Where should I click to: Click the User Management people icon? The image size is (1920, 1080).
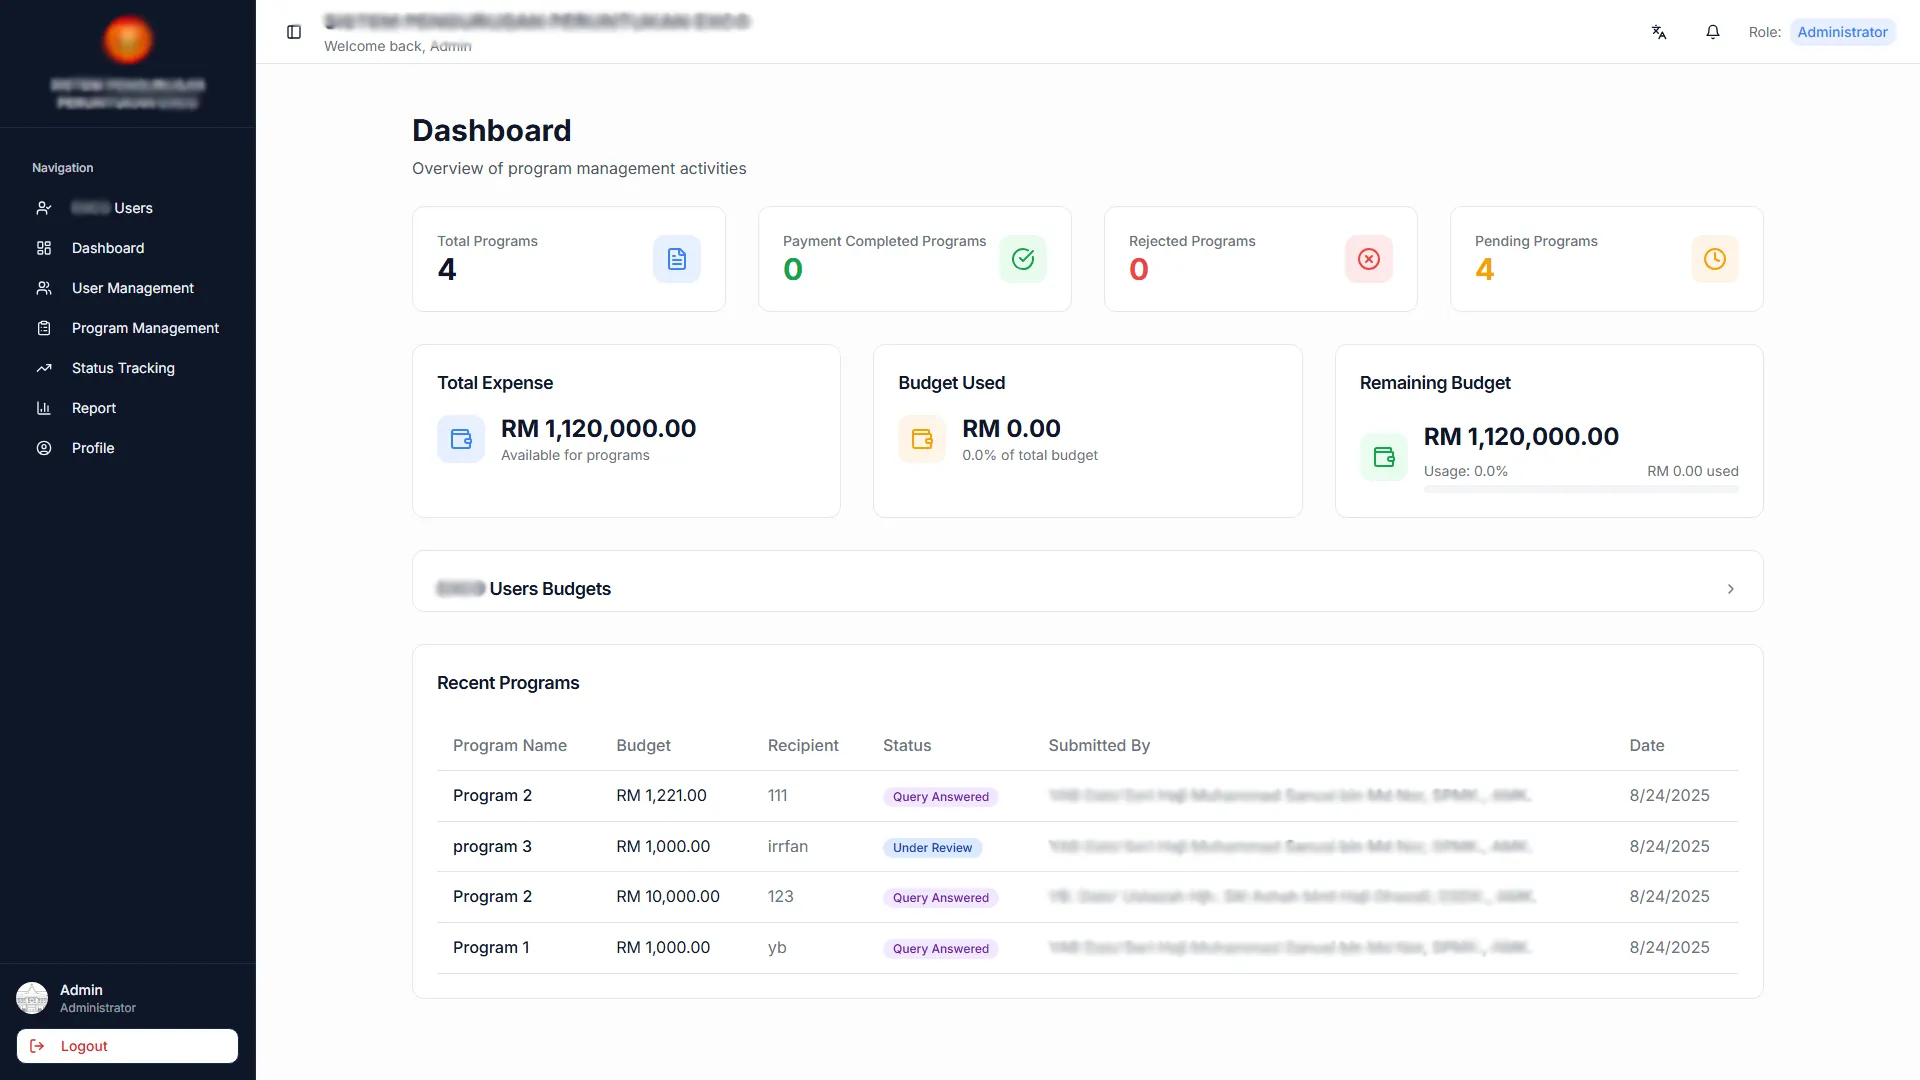pyautogui.click(x=44, y=288)
